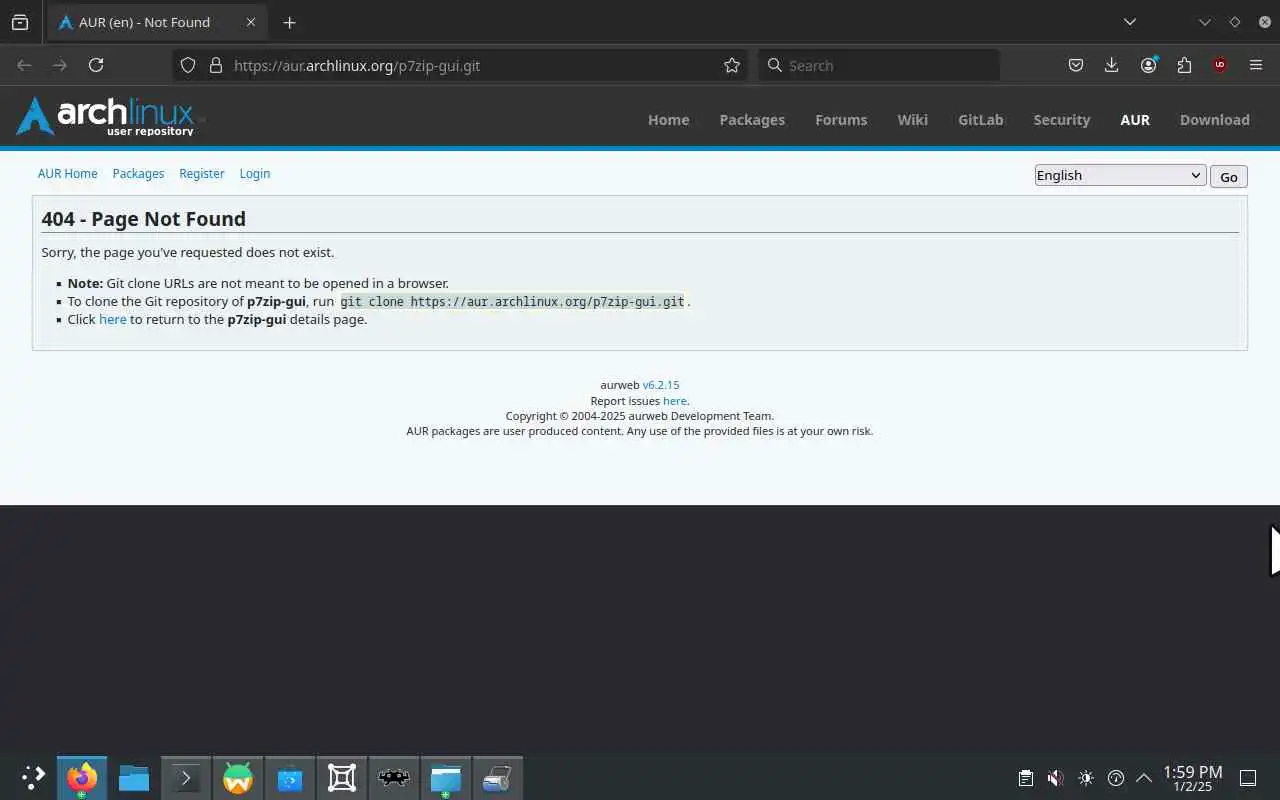Image resolution: width=1280 pixels, height=800 pixels.
Task: Open the Register link
Action: [x=201, y=173]
